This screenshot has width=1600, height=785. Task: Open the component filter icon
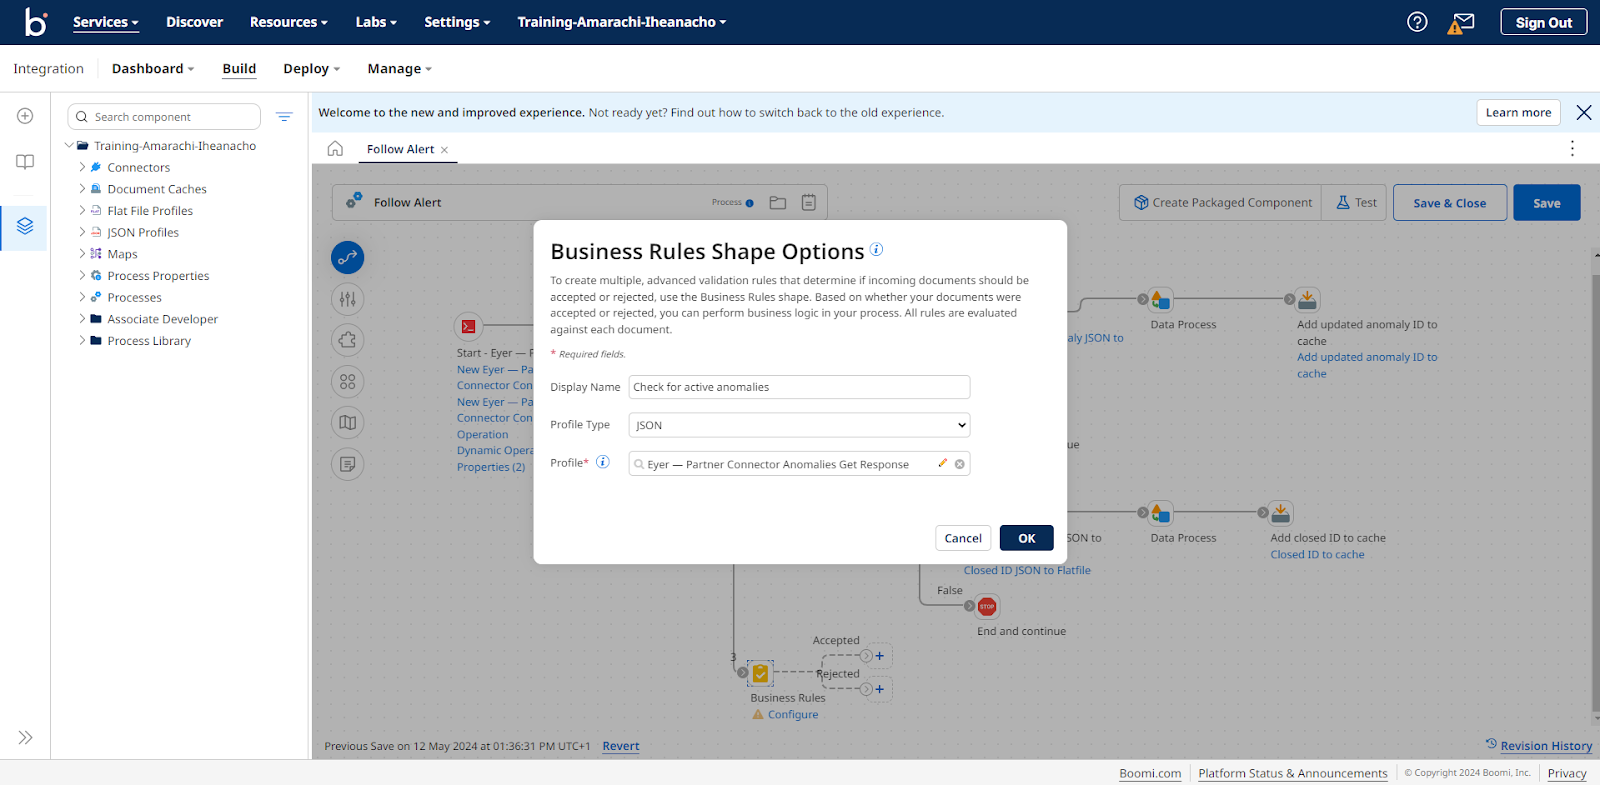284,117
